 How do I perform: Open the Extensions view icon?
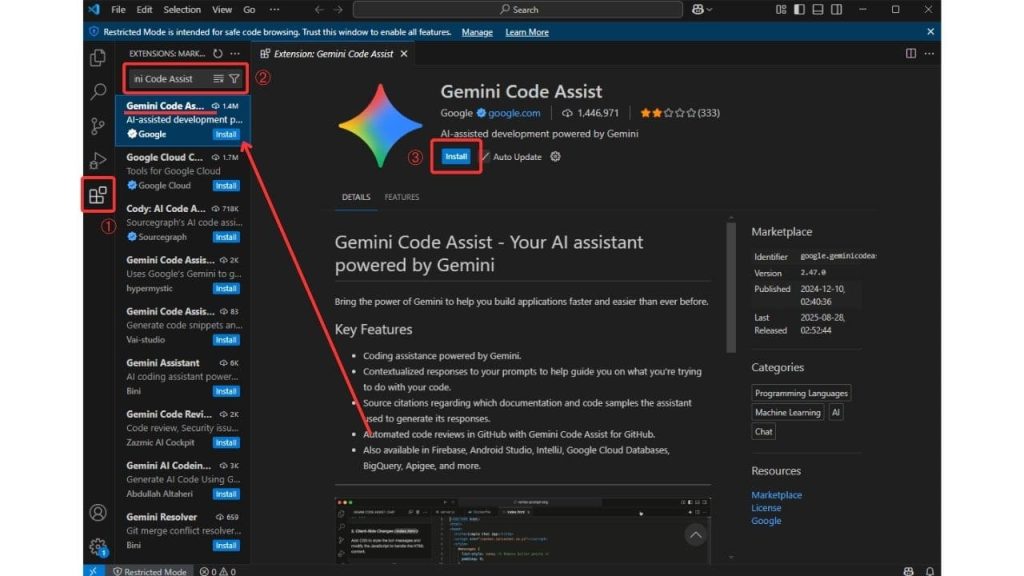[98, 195]
